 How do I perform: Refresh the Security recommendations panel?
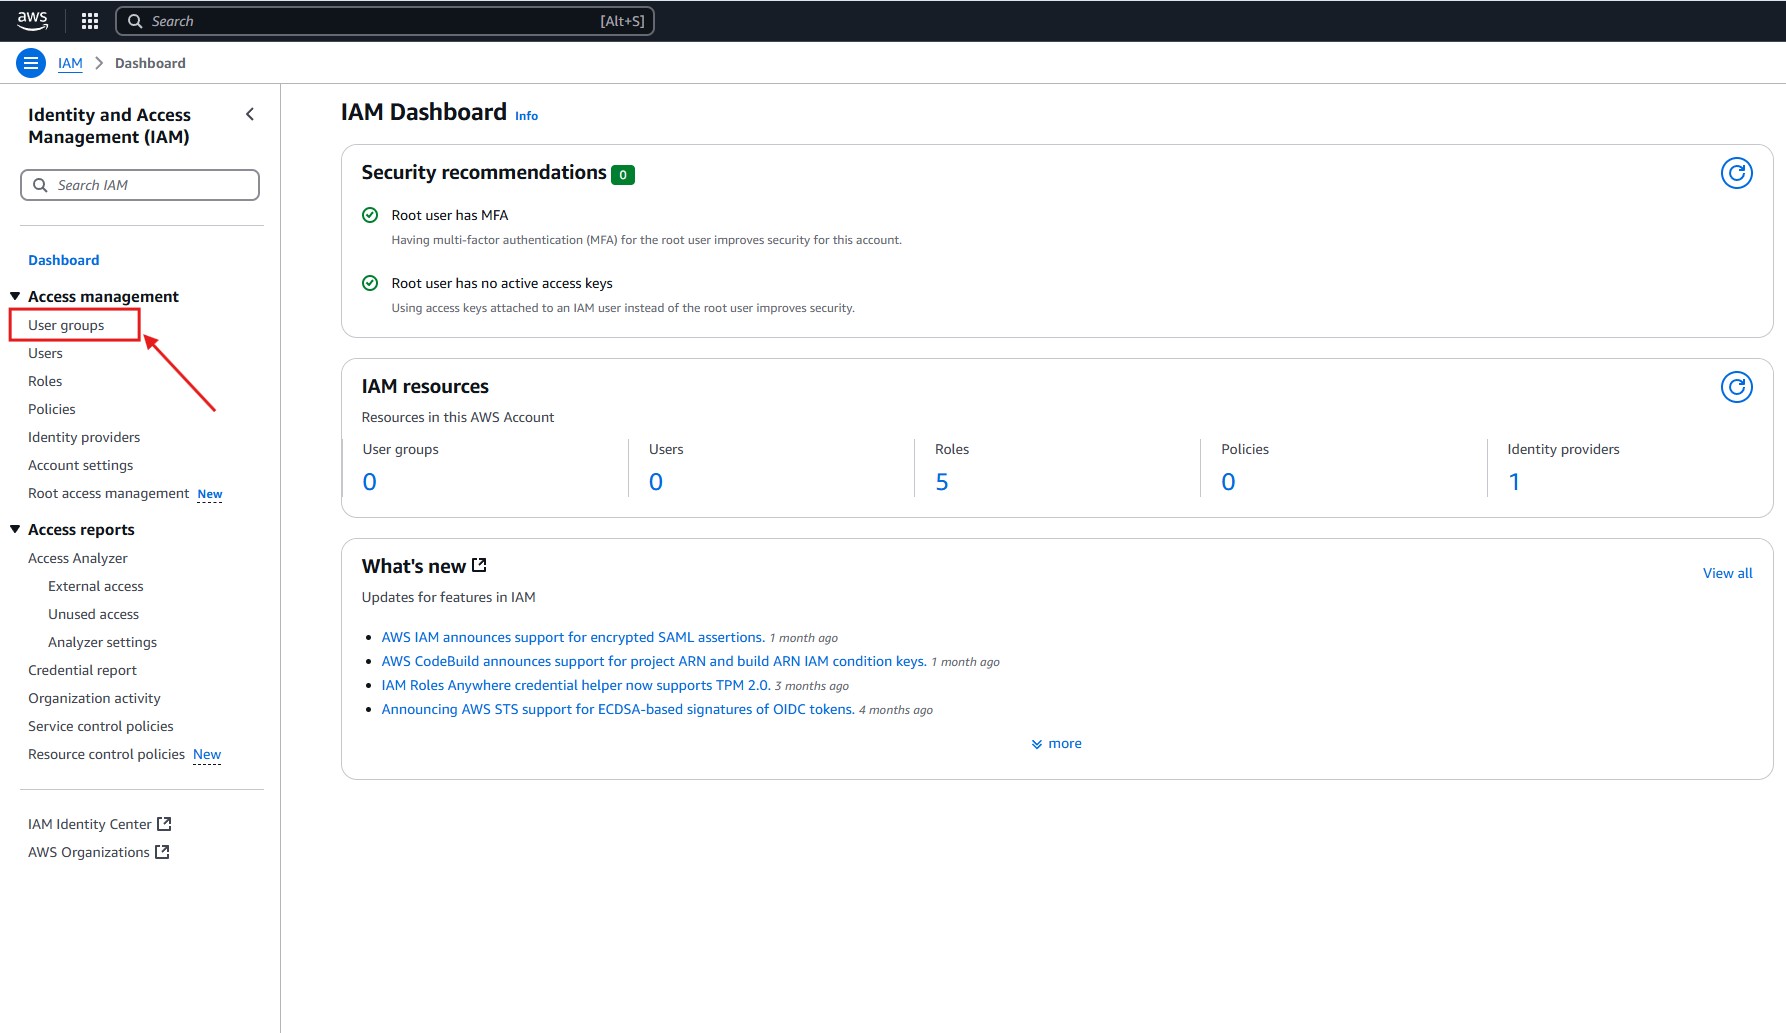click(x=1736, y=173)
